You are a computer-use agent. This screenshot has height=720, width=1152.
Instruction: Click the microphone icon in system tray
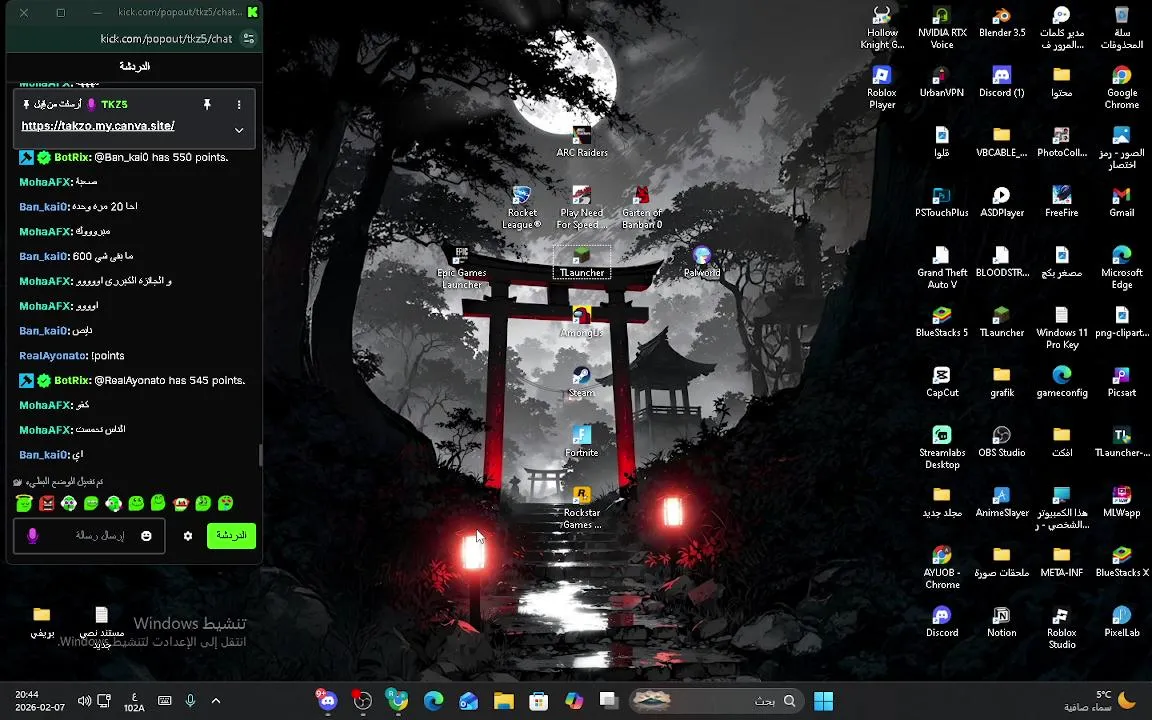[190, 701]
